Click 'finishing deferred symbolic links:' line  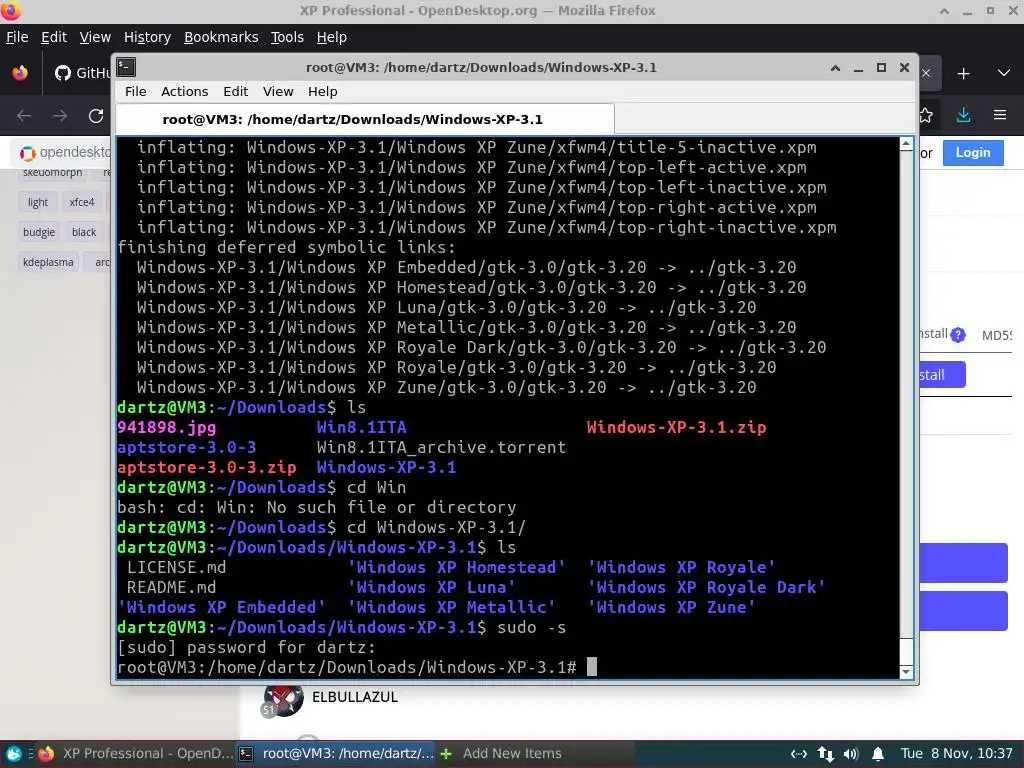point(287,248)
